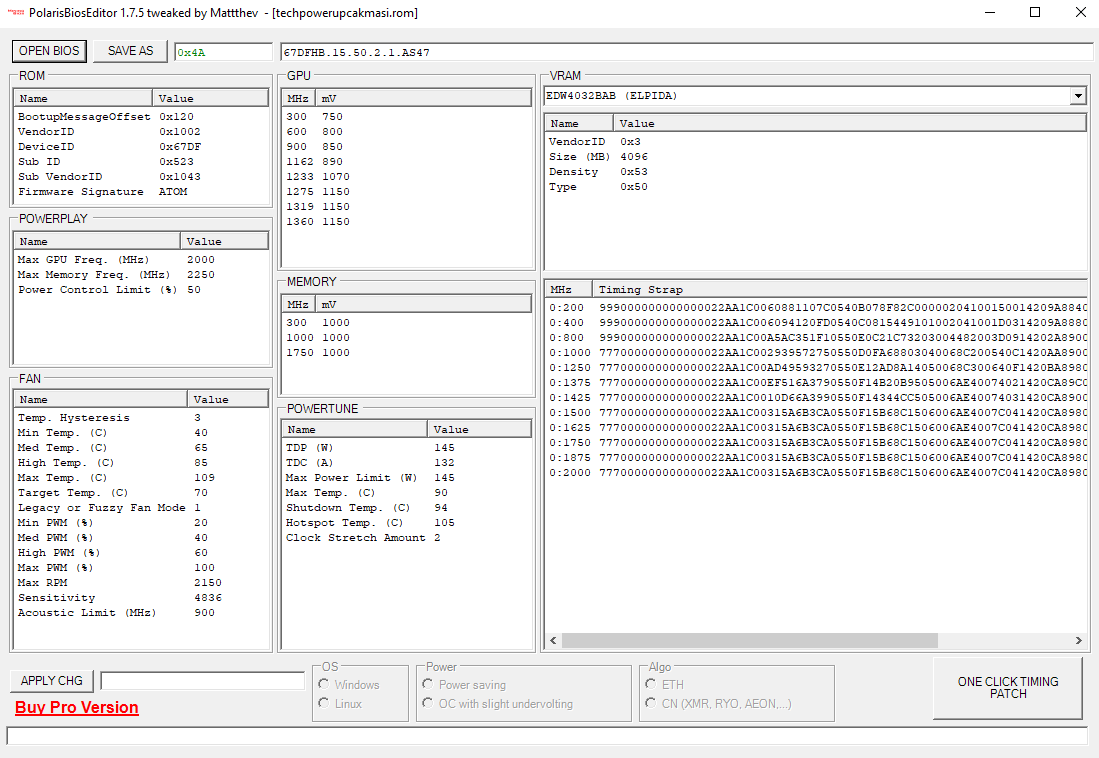Minimize the PolarisBiosEditor window
The height and width of the screenshot is (758, 1099).
coord(990,13)
